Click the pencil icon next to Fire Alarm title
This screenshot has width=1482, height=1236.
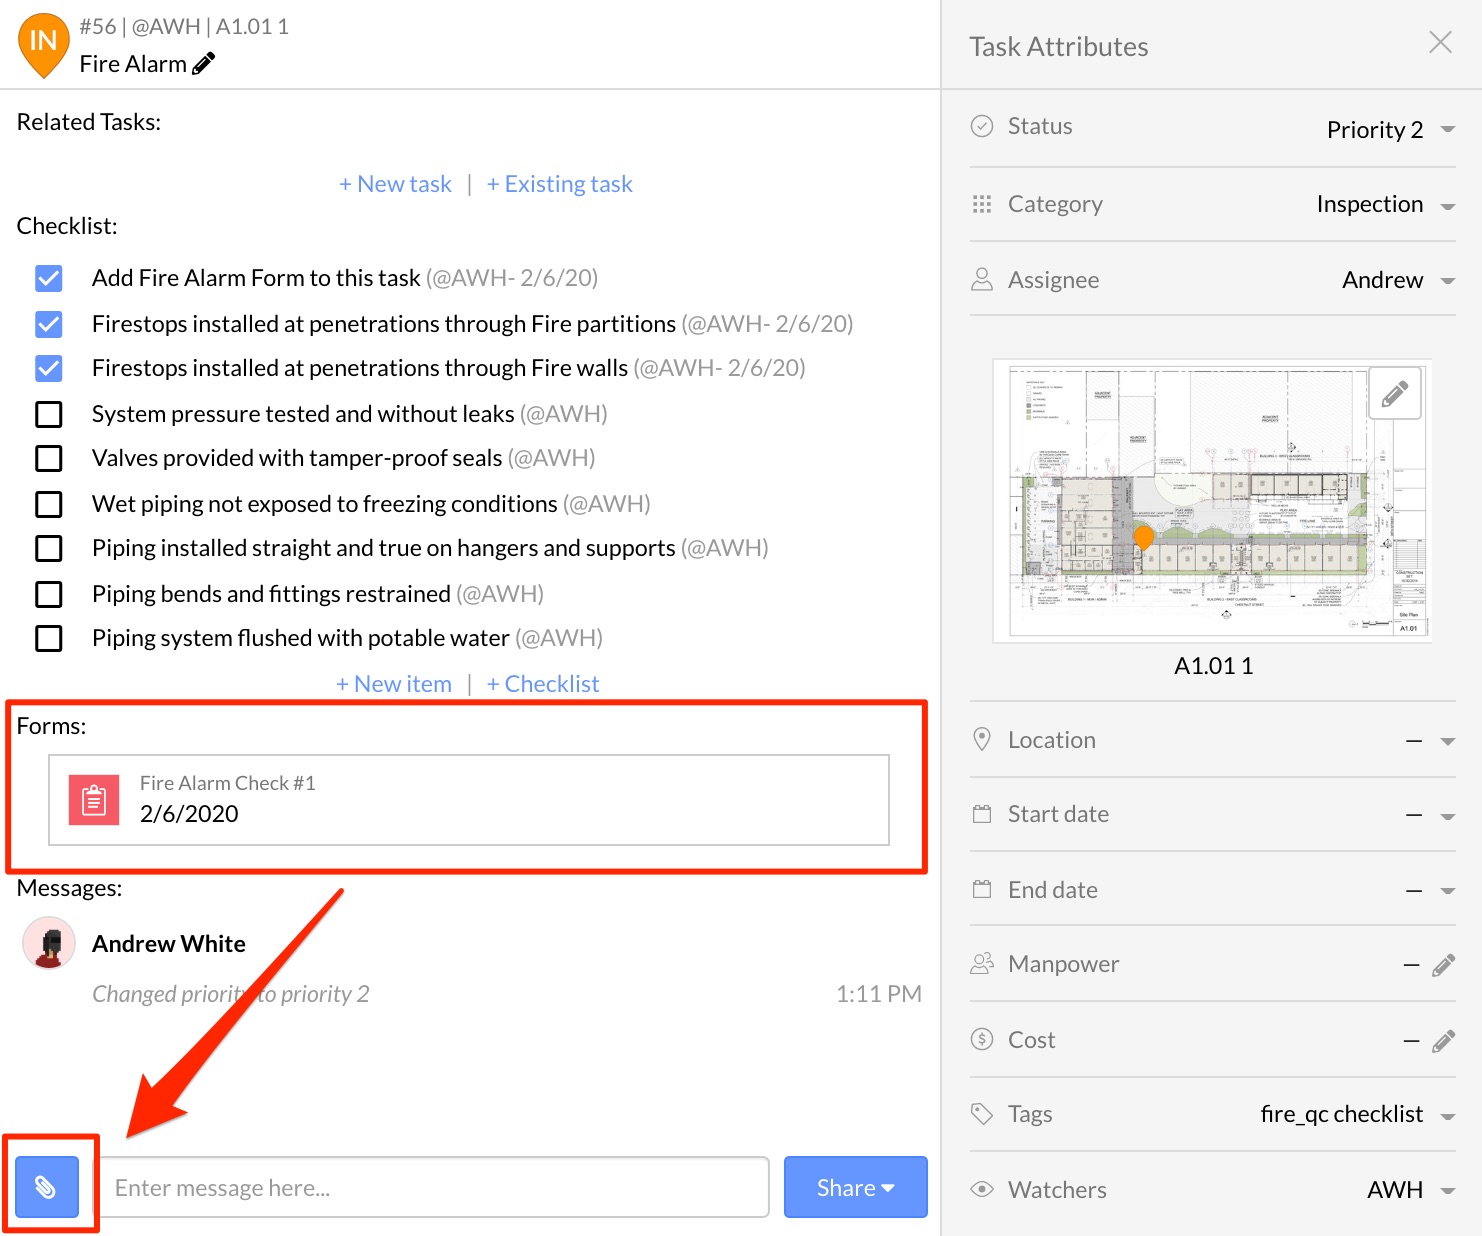[204, 64]
